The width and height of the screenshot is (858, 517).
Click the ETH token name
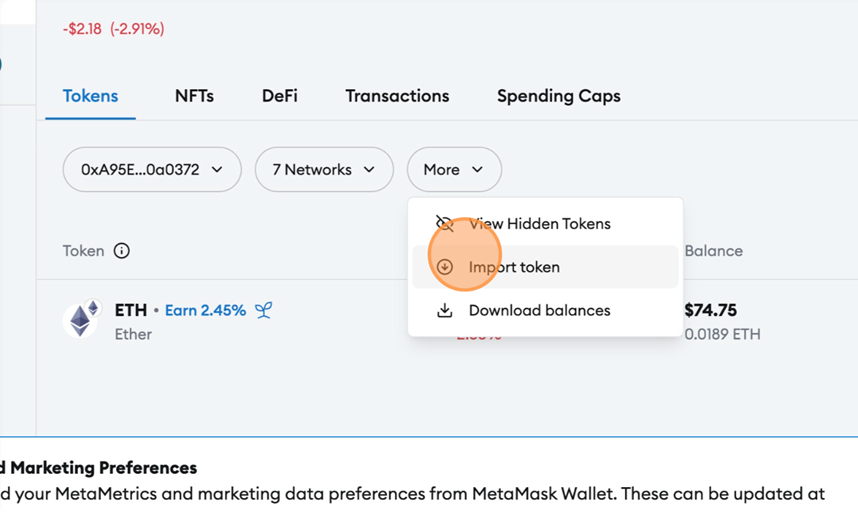131,310
